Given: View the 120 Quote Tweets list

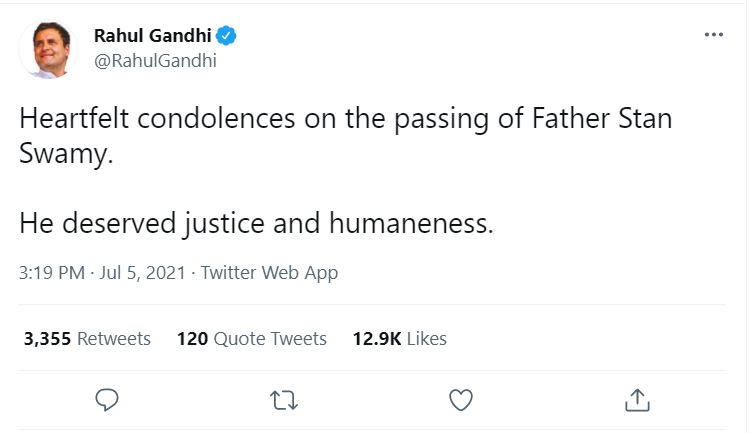Looking at the screenshot, I should pyautogui.click(x=251, y=339).
